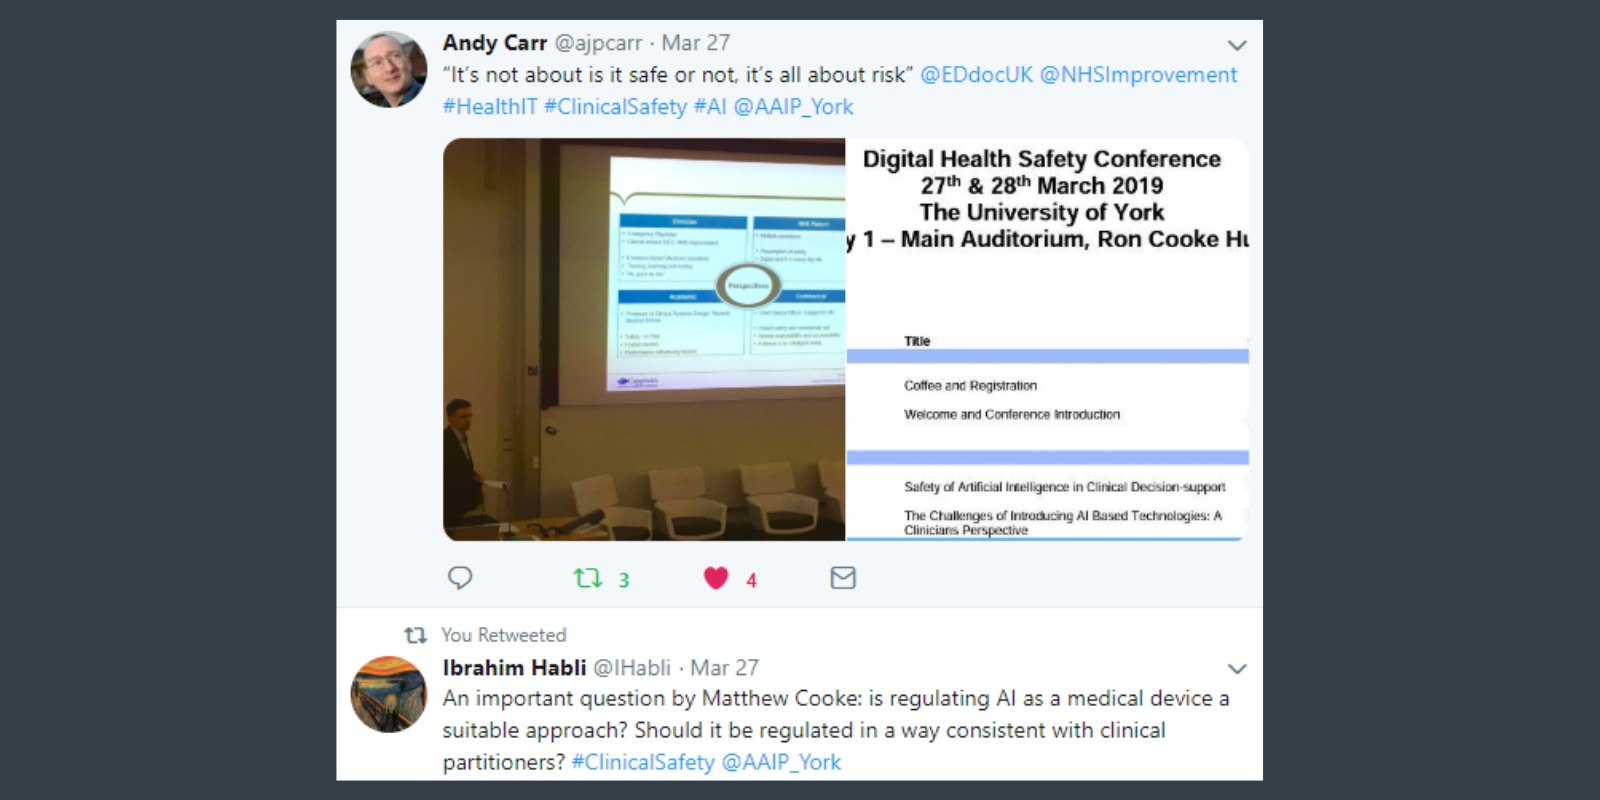The width and height of the screenshot is (1600, 800).
Task: Open the #ClinicalSafety hashtag in Ibrahim's tweet
Action: [x=643, y=762]
